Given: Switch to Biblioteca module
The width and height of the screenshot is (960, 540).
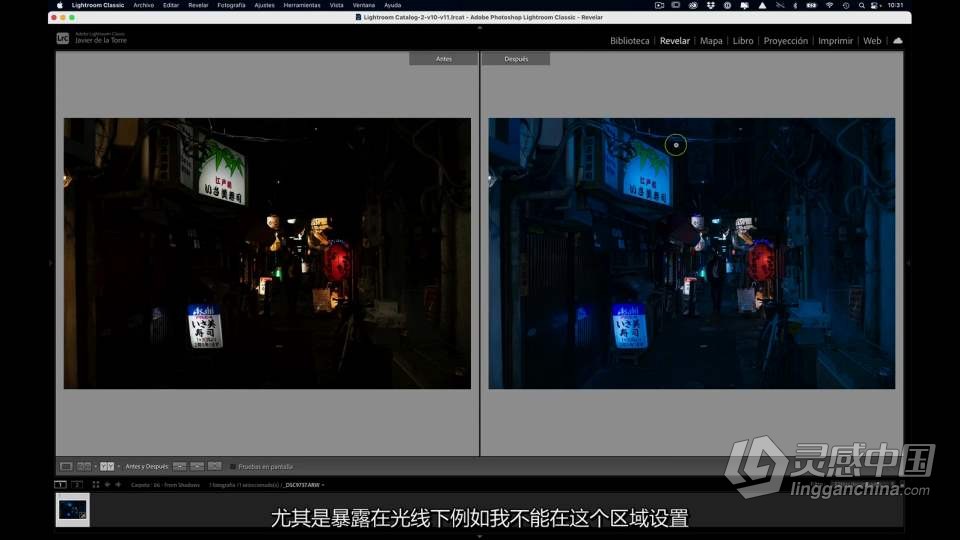Looking at the screenshot, I should click(x=629, y=40).
